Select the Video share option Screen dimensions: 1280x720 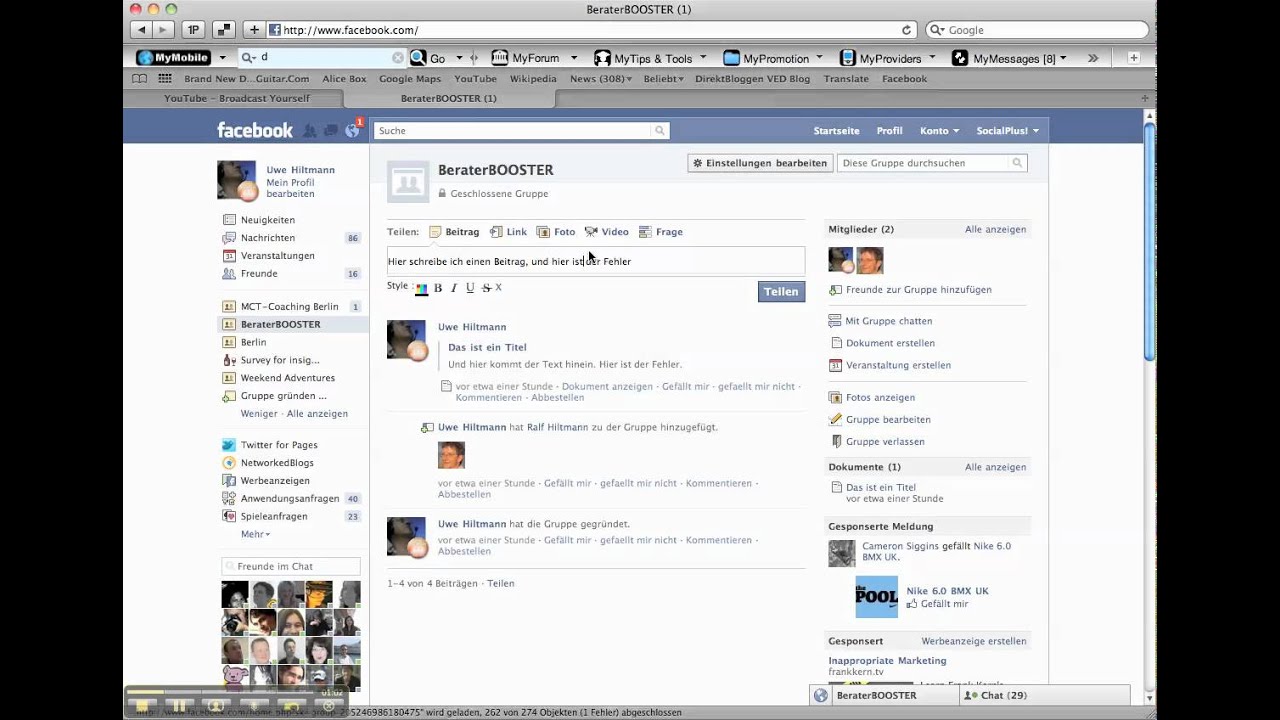point(607,232)
